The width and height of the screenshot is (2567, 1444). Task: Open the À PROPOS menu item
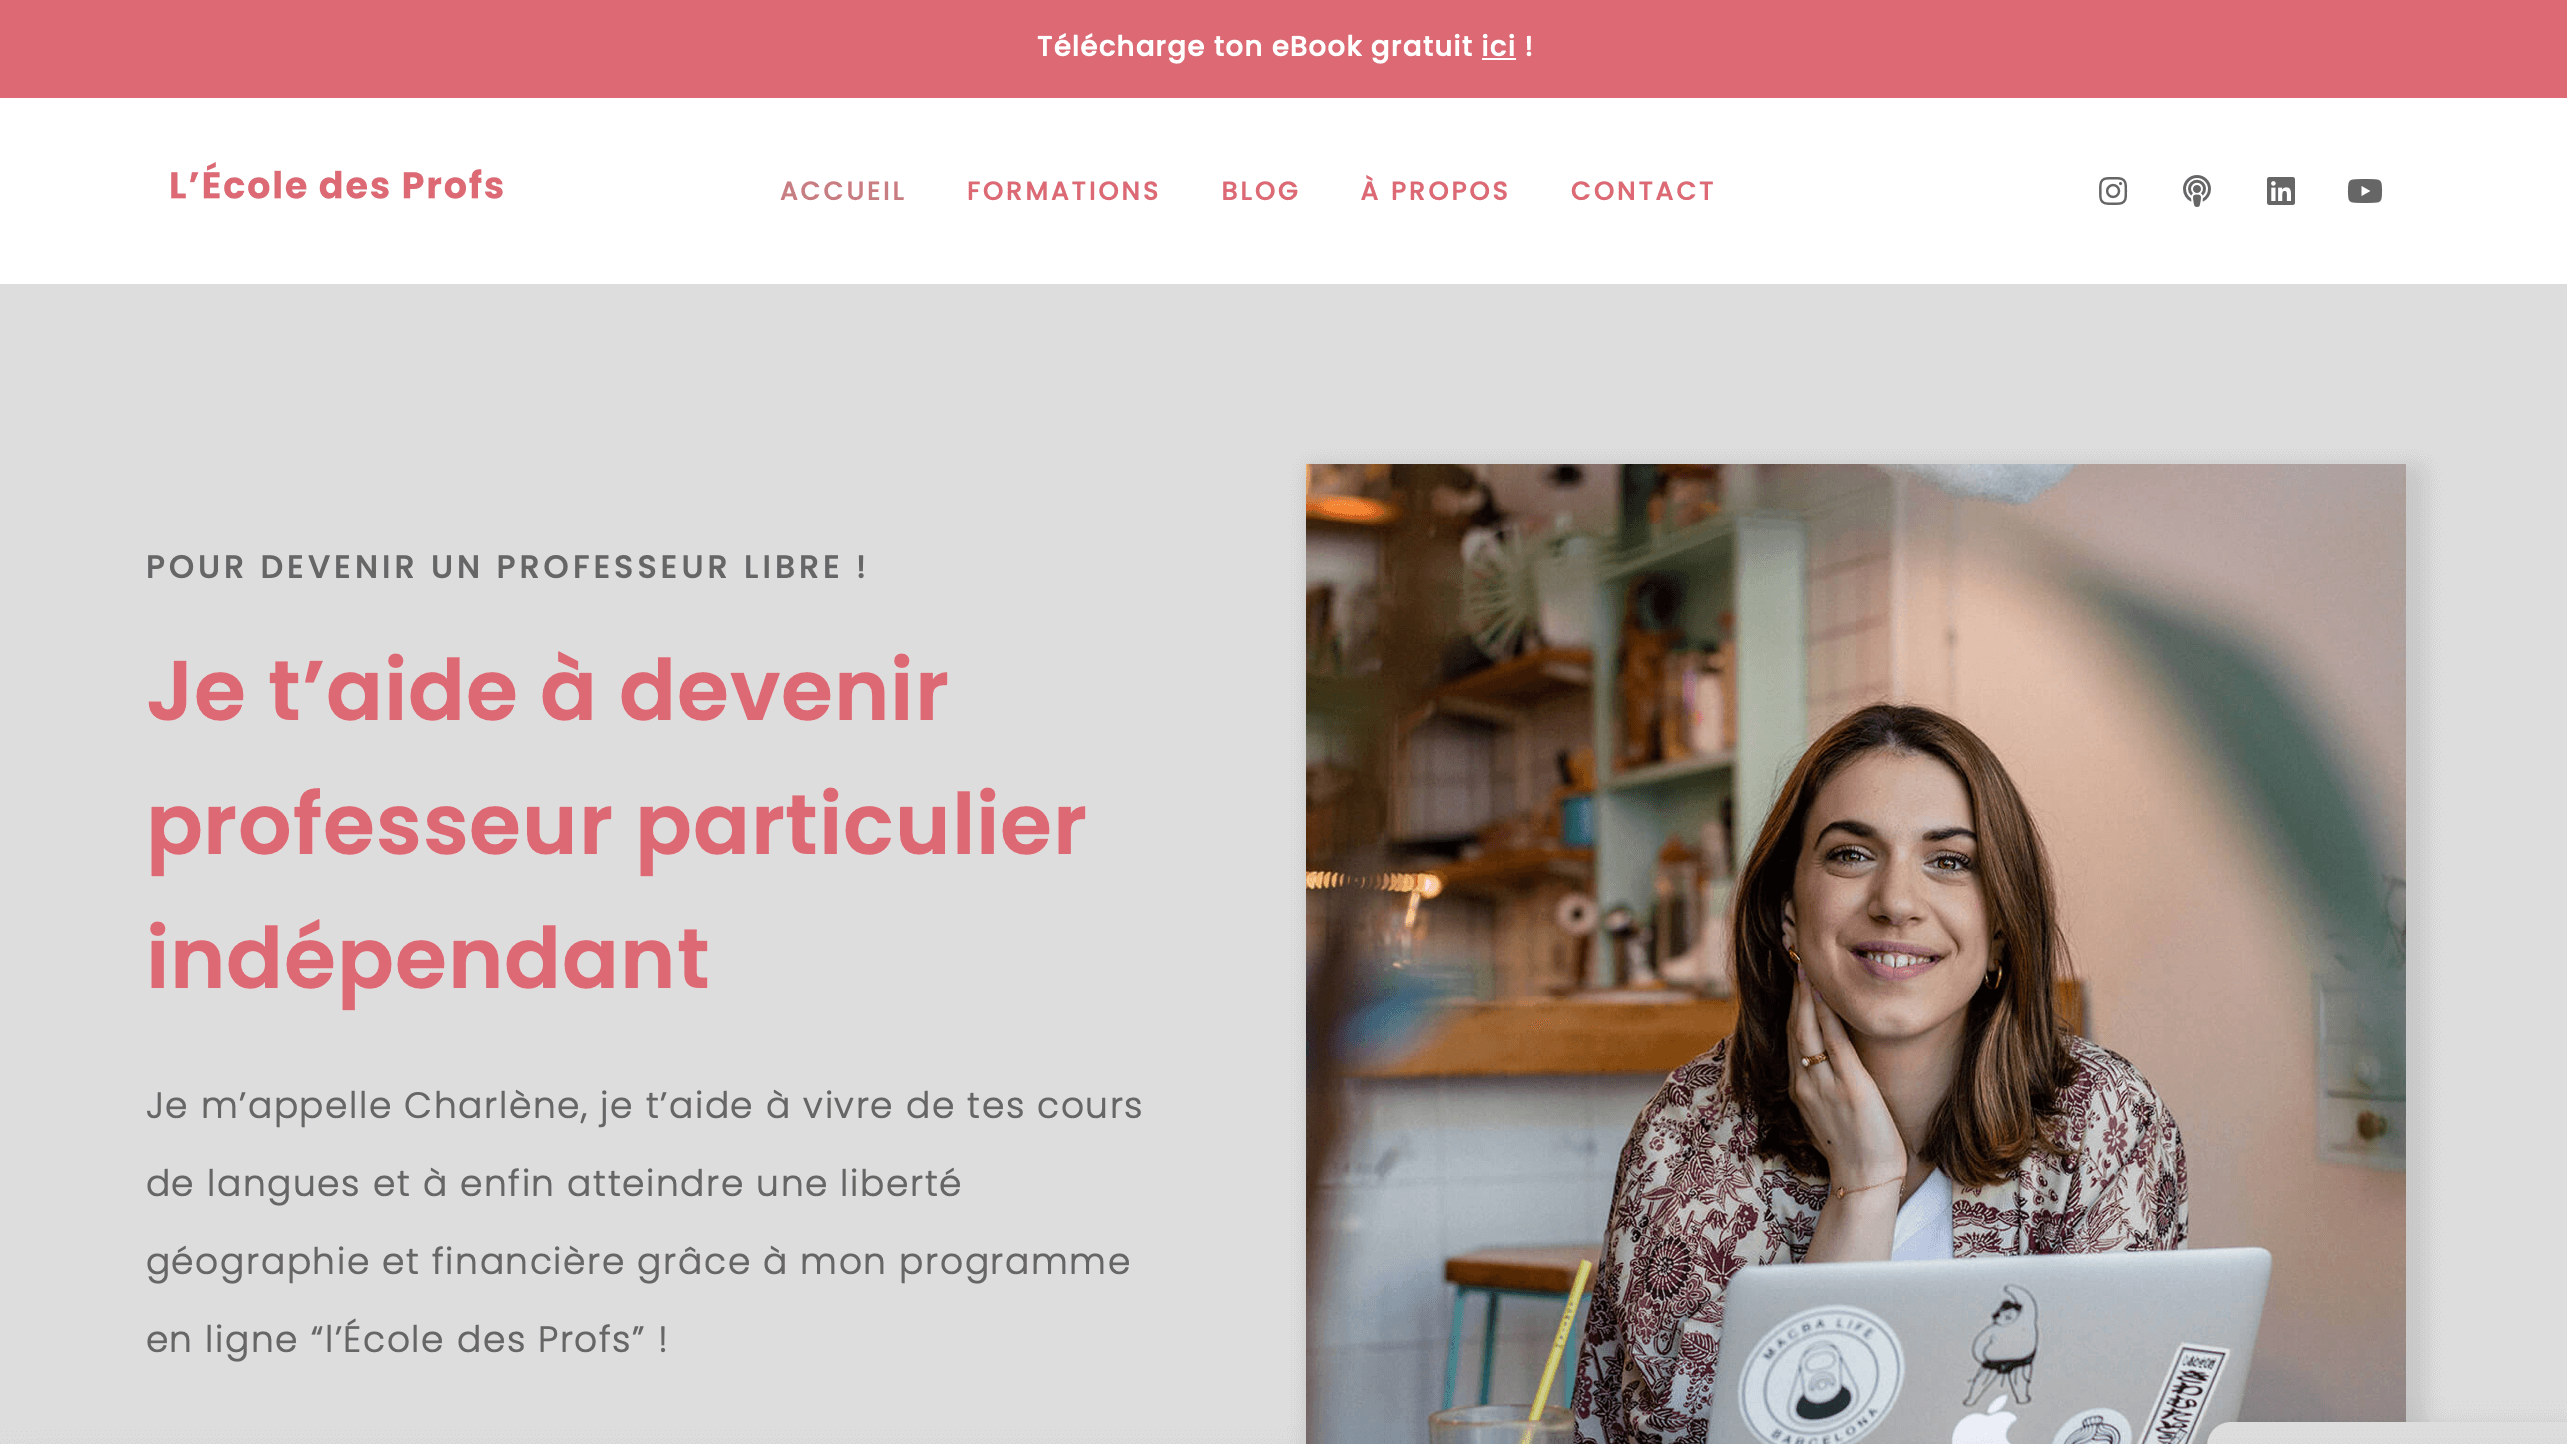(x=1435, y=190)
